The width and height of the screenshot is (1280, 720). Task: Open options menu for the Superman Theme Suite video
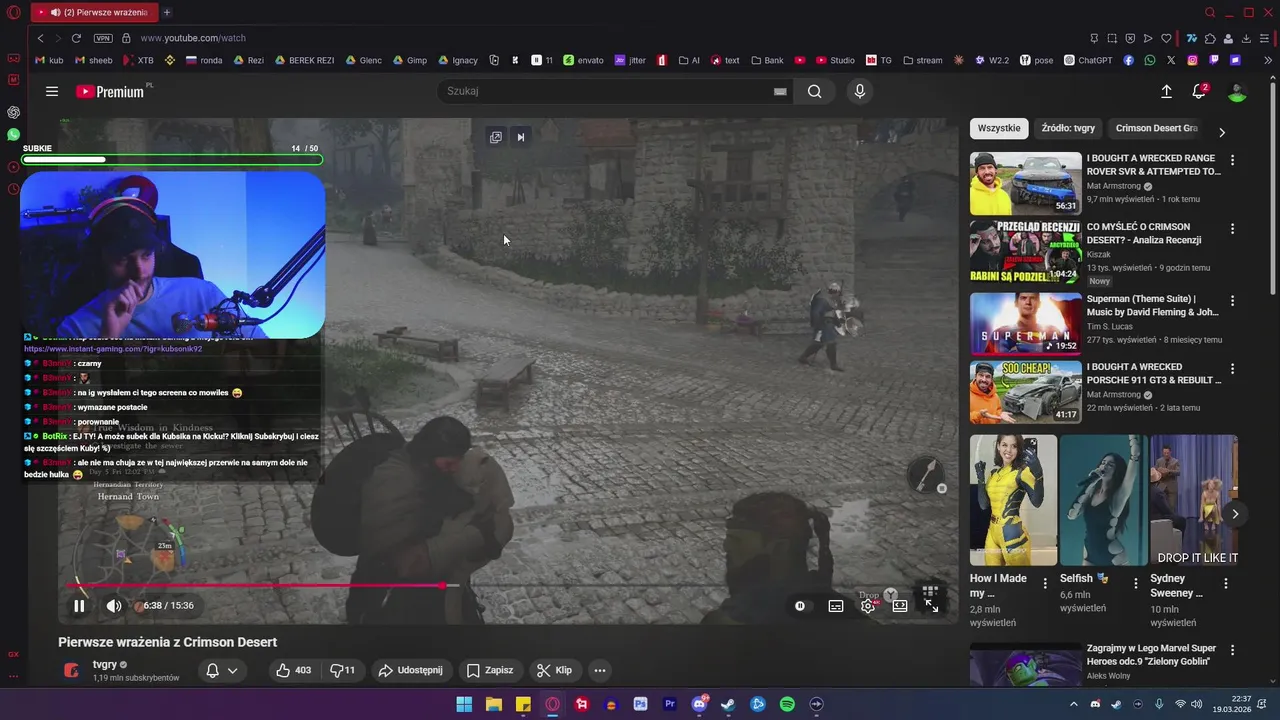tap(1232, 300)
